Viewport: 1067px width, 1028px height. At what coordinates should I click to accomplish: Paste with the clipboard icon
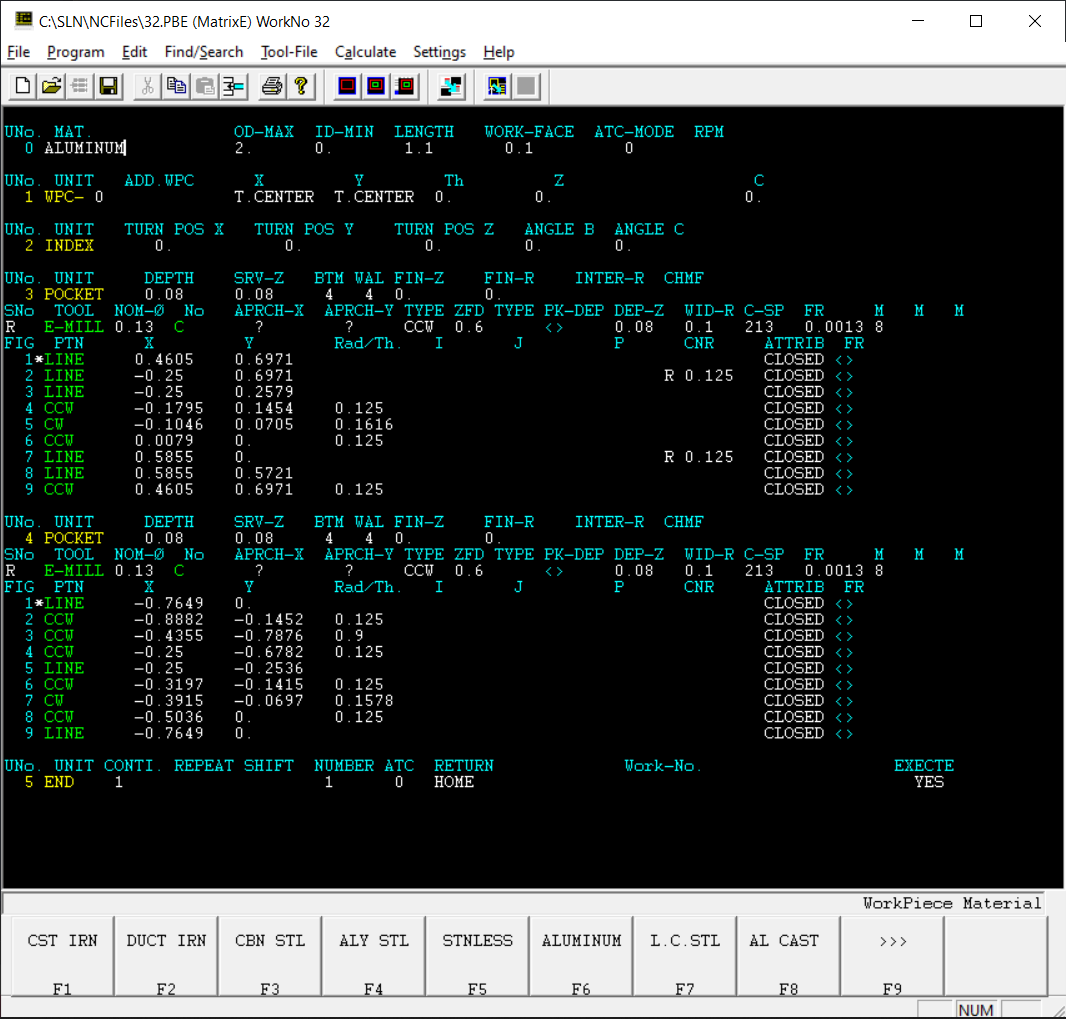(205, 86)
